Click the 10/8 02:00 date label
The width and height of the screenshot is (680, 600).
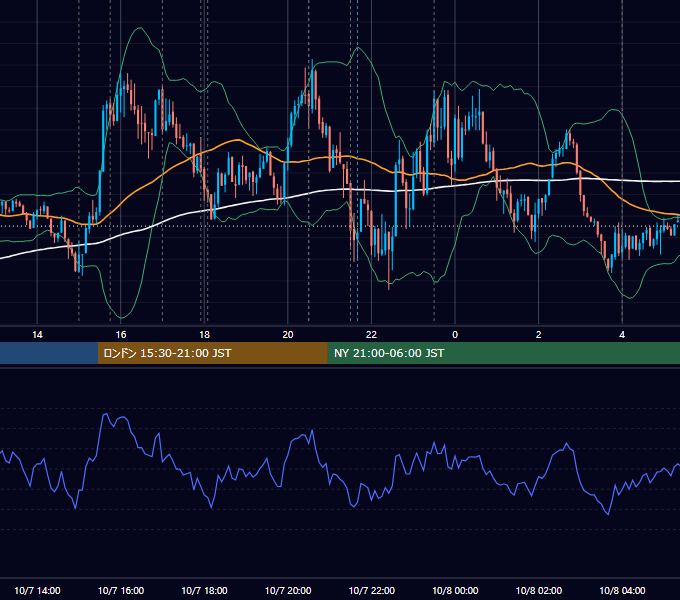click(x=539, y=590)
